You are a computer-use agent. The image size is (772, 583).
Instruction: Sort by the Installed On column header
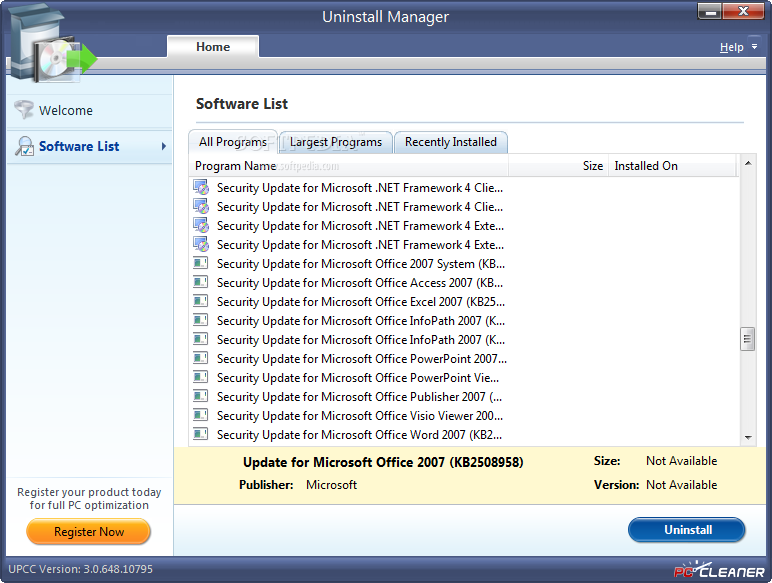[x=672, y=166]
